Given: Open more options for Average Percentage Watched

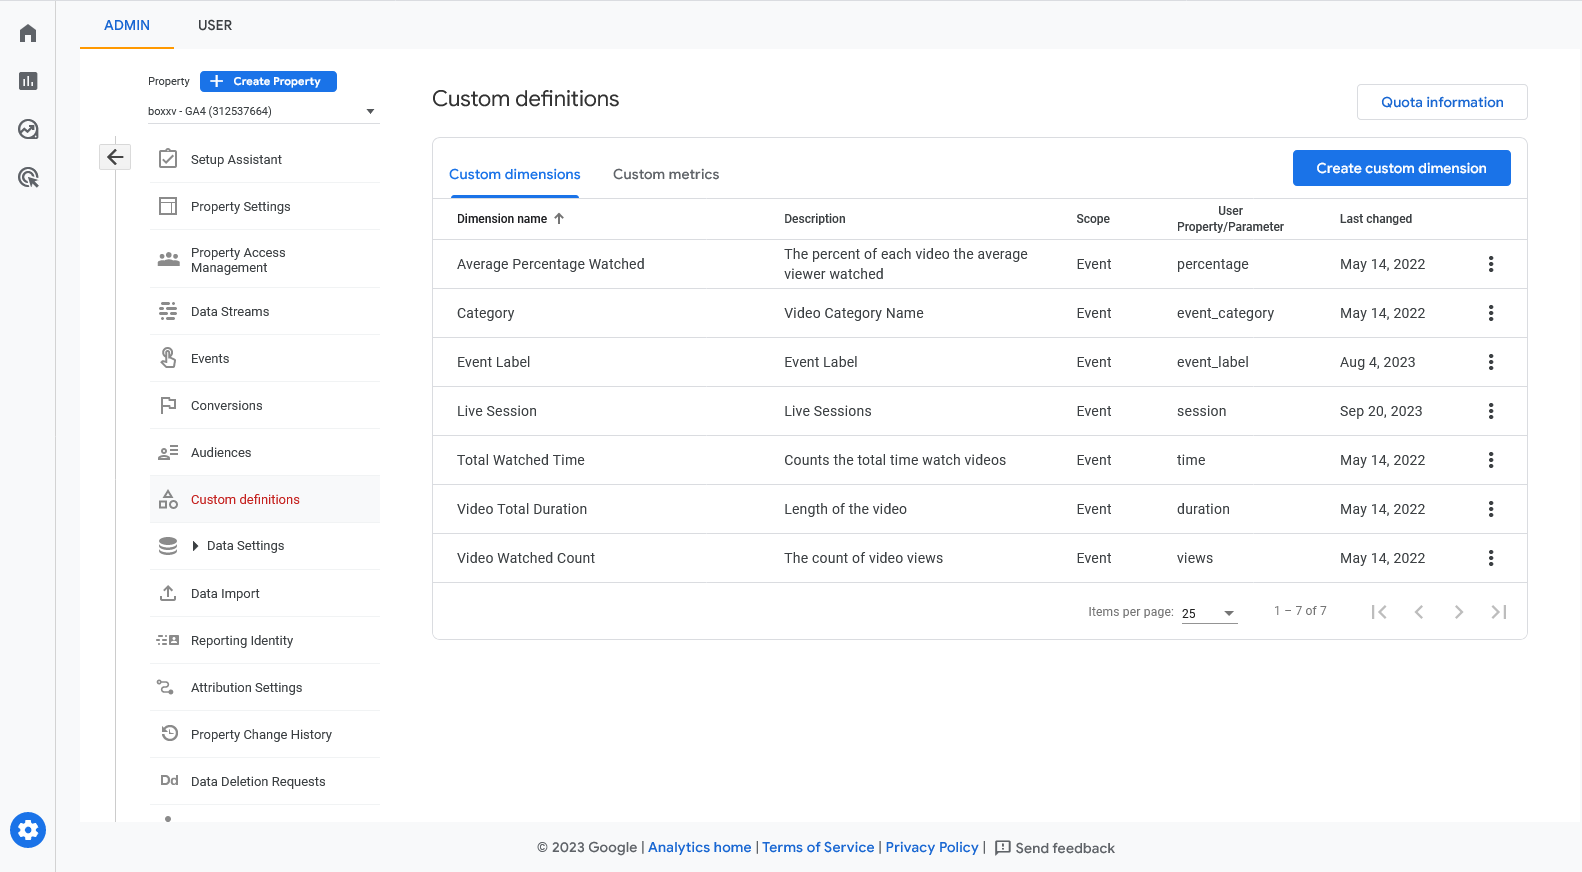Looking at the screenshot, I should tap(1491, 264).
